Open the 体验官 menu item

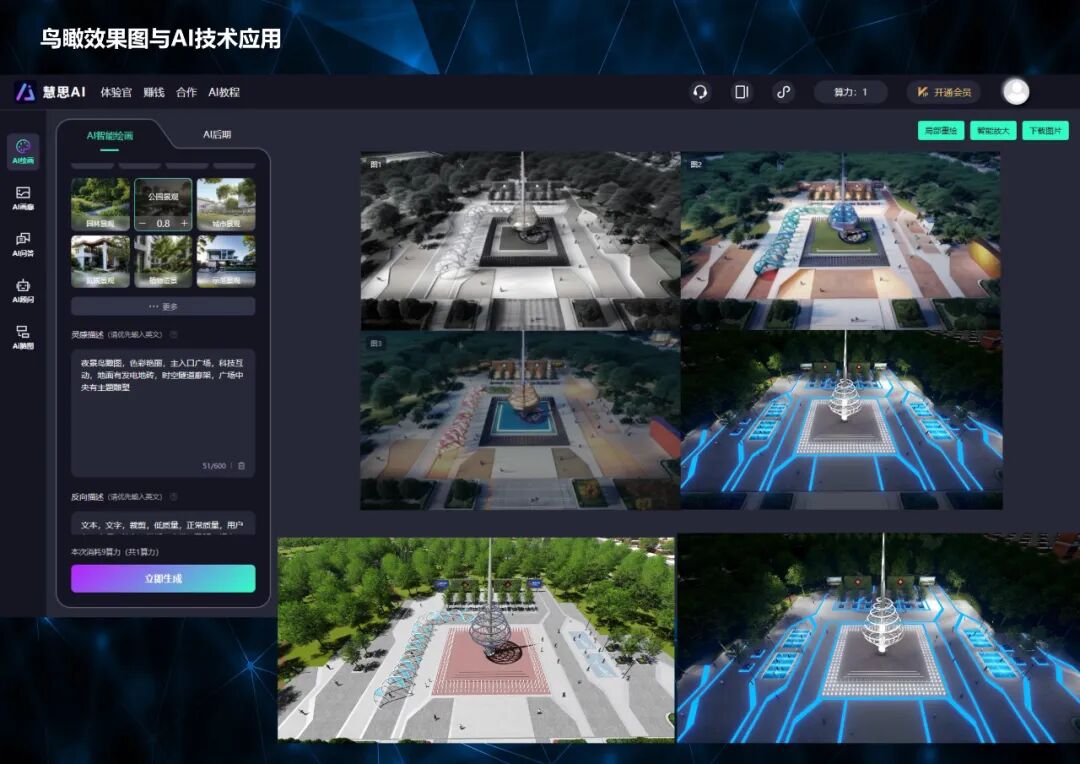coord(116,92)
